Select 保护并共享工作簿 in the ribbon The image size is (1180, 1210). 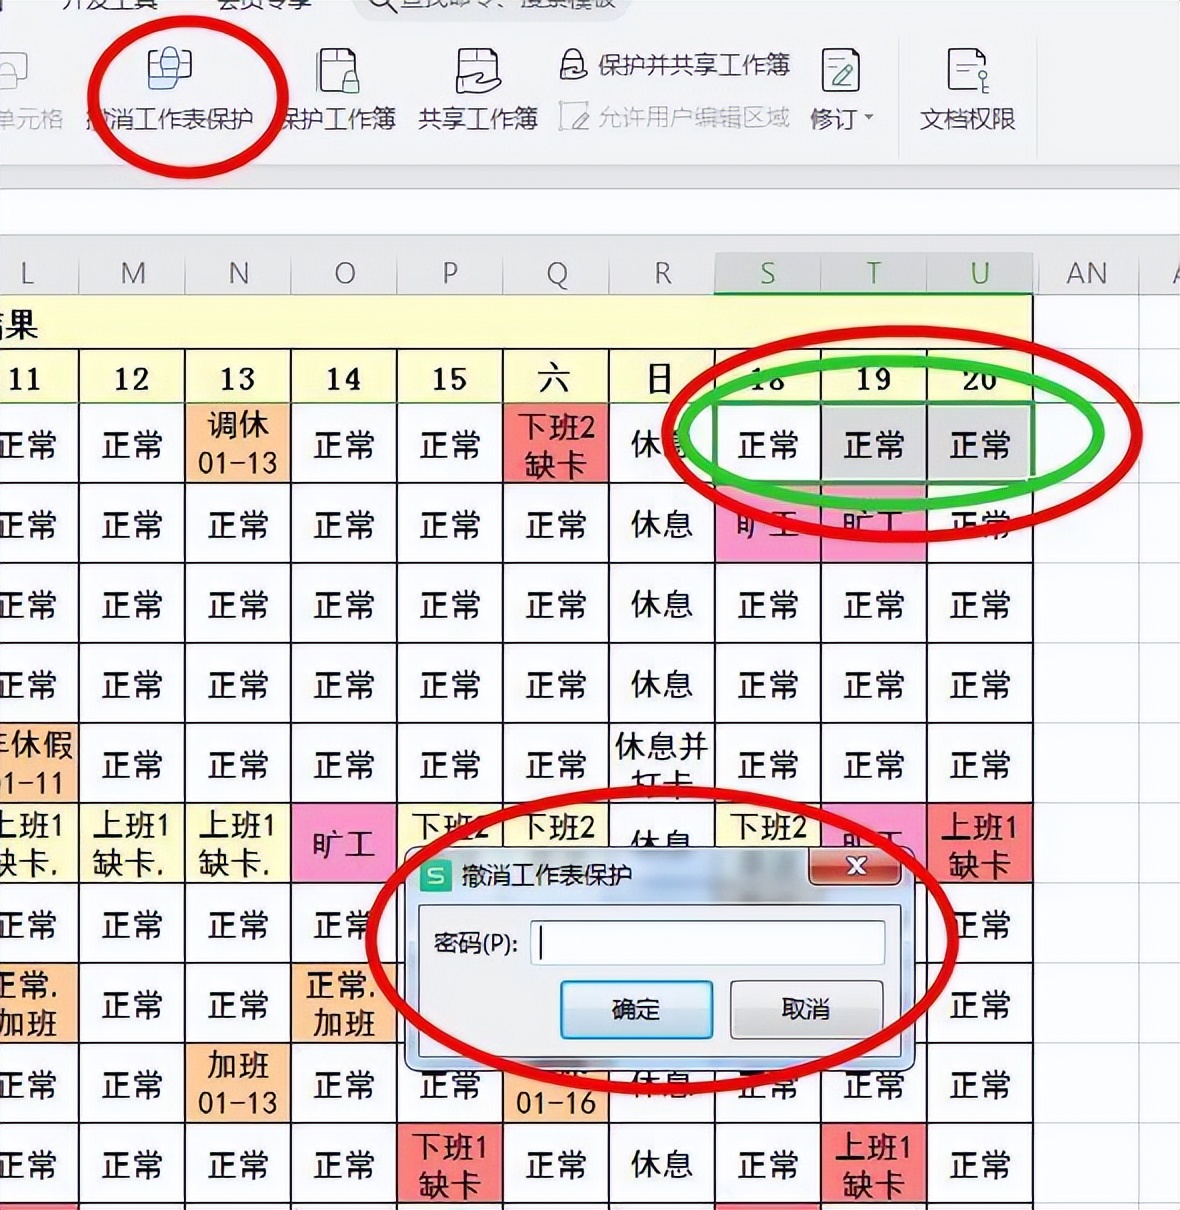tap(674, 65)
